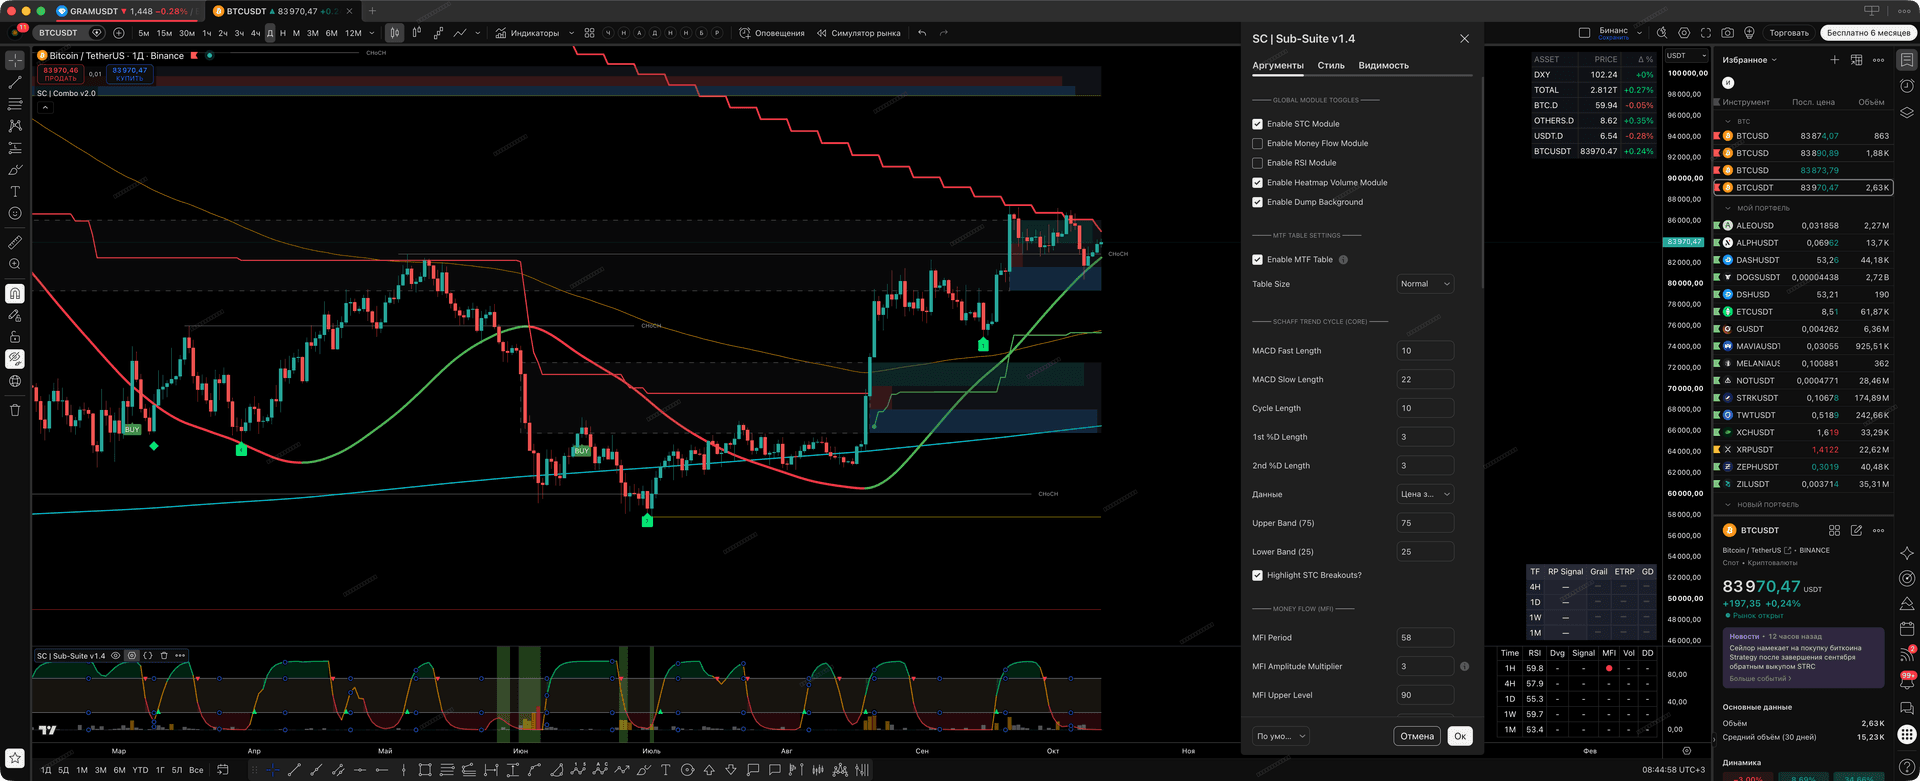Select the Ruler measure tool in left toolbar
Image resolution: width=1920 pixels, height=781 pixels.
(x=15, y=242)
